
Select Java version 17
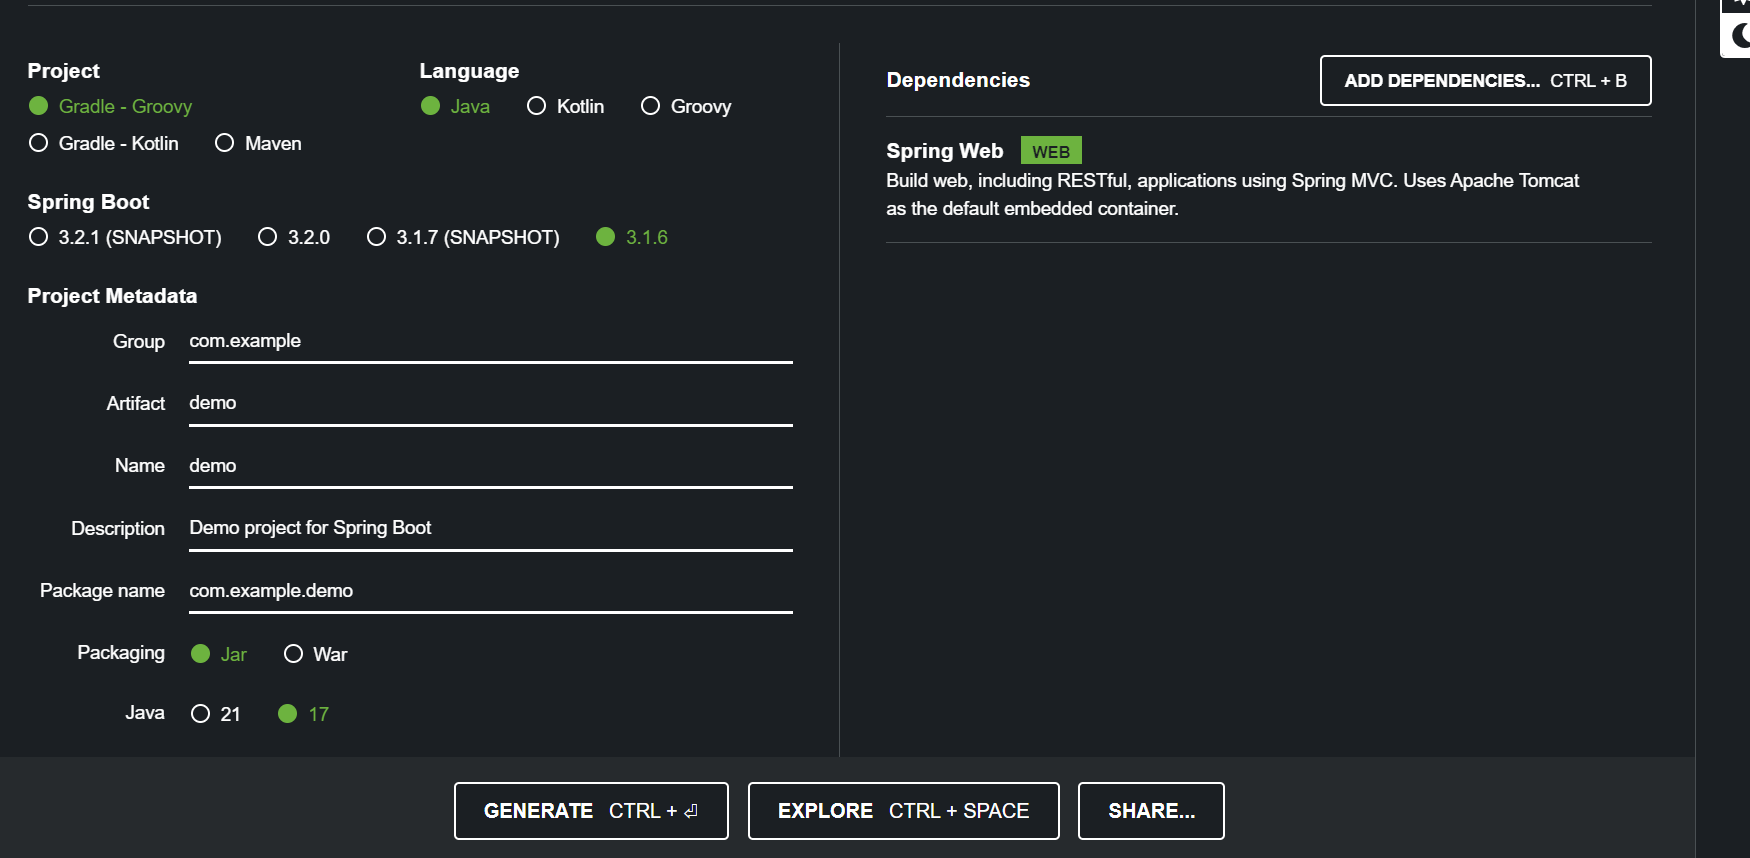coord(303,714)
